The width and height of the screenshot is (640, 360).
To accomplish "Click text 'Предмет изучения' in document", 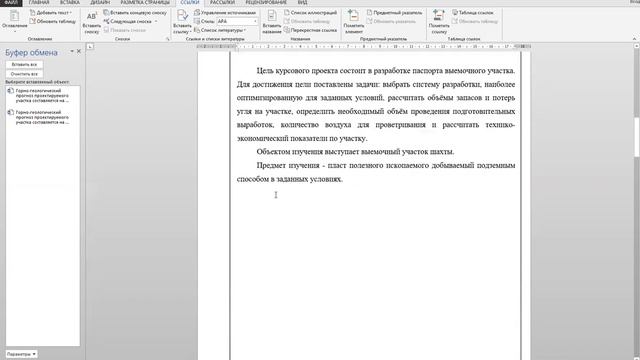I will coord(288,165).
